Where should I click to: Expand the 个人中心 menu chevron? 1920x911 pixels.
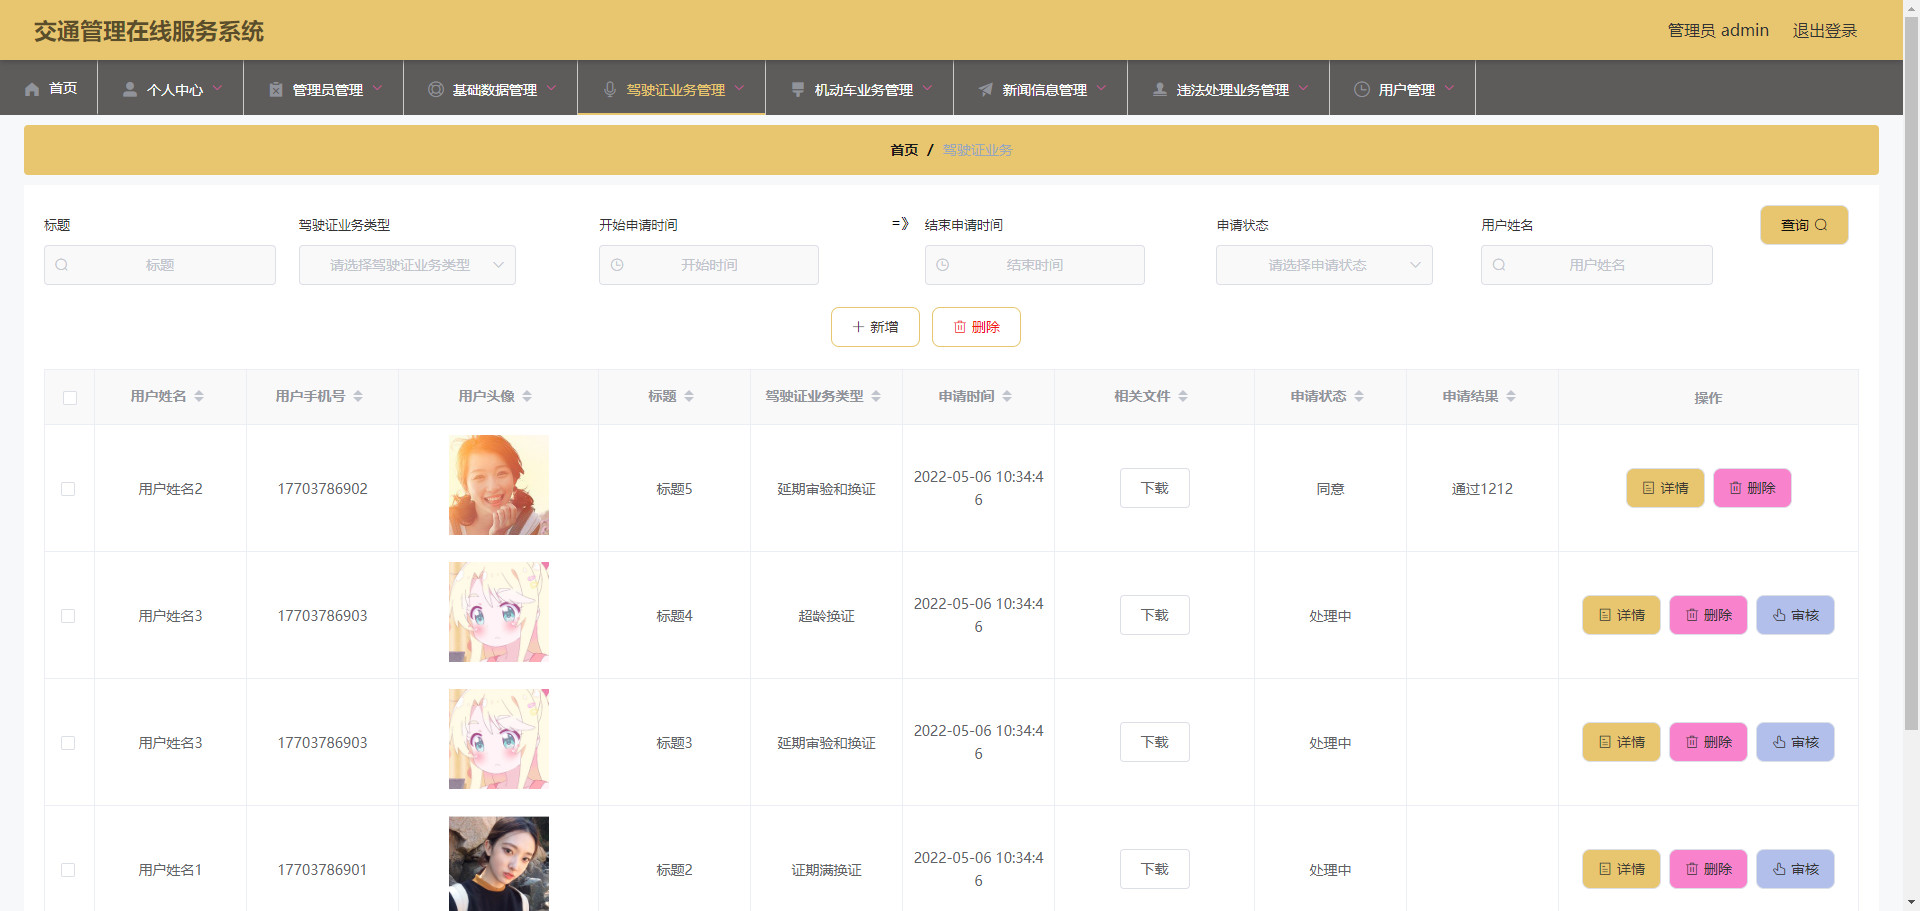pyautogui.click(x=217, y=88)
